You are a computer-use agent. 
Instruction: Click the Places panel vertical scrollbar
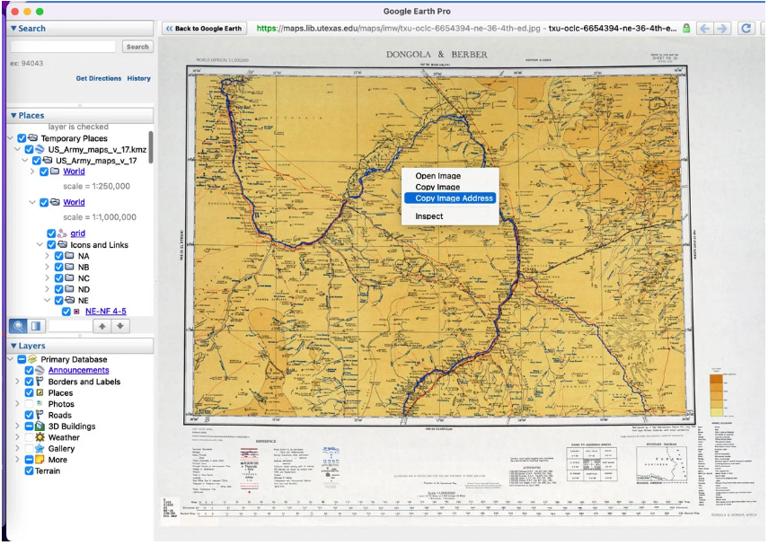(x=151, y=147)
